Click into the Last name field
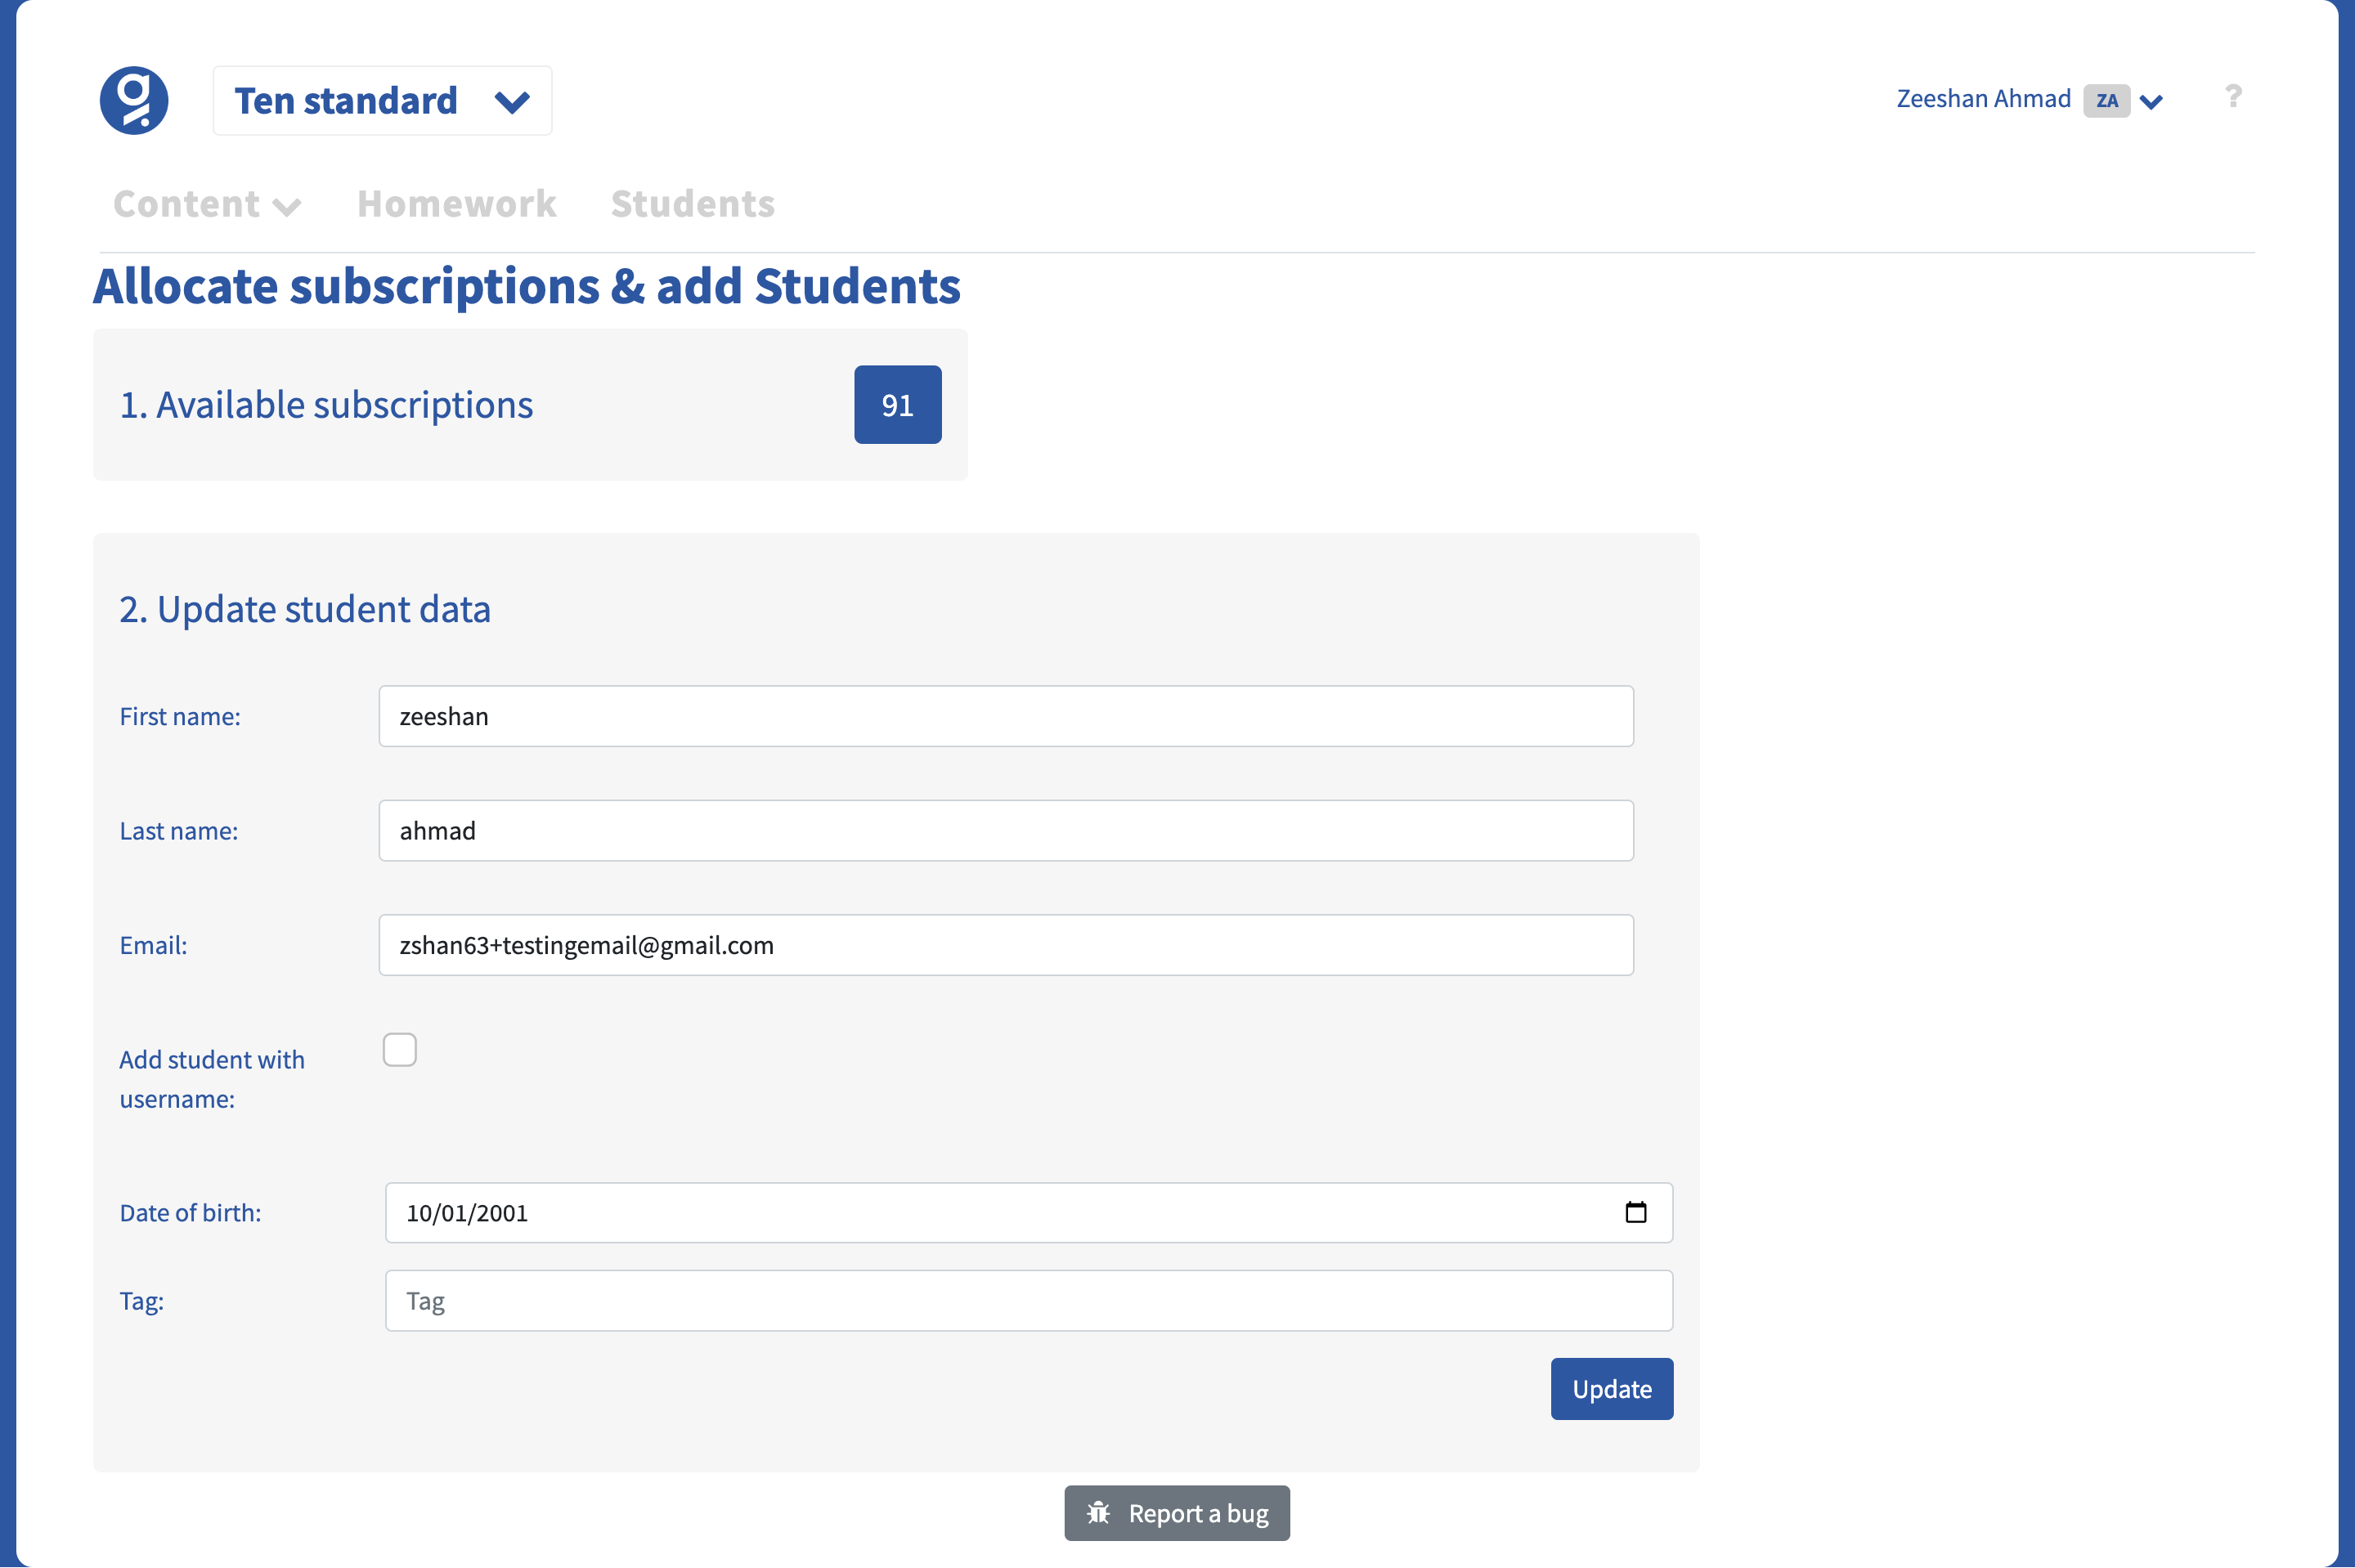The image size is (2355, 1568). [1006, 830]
